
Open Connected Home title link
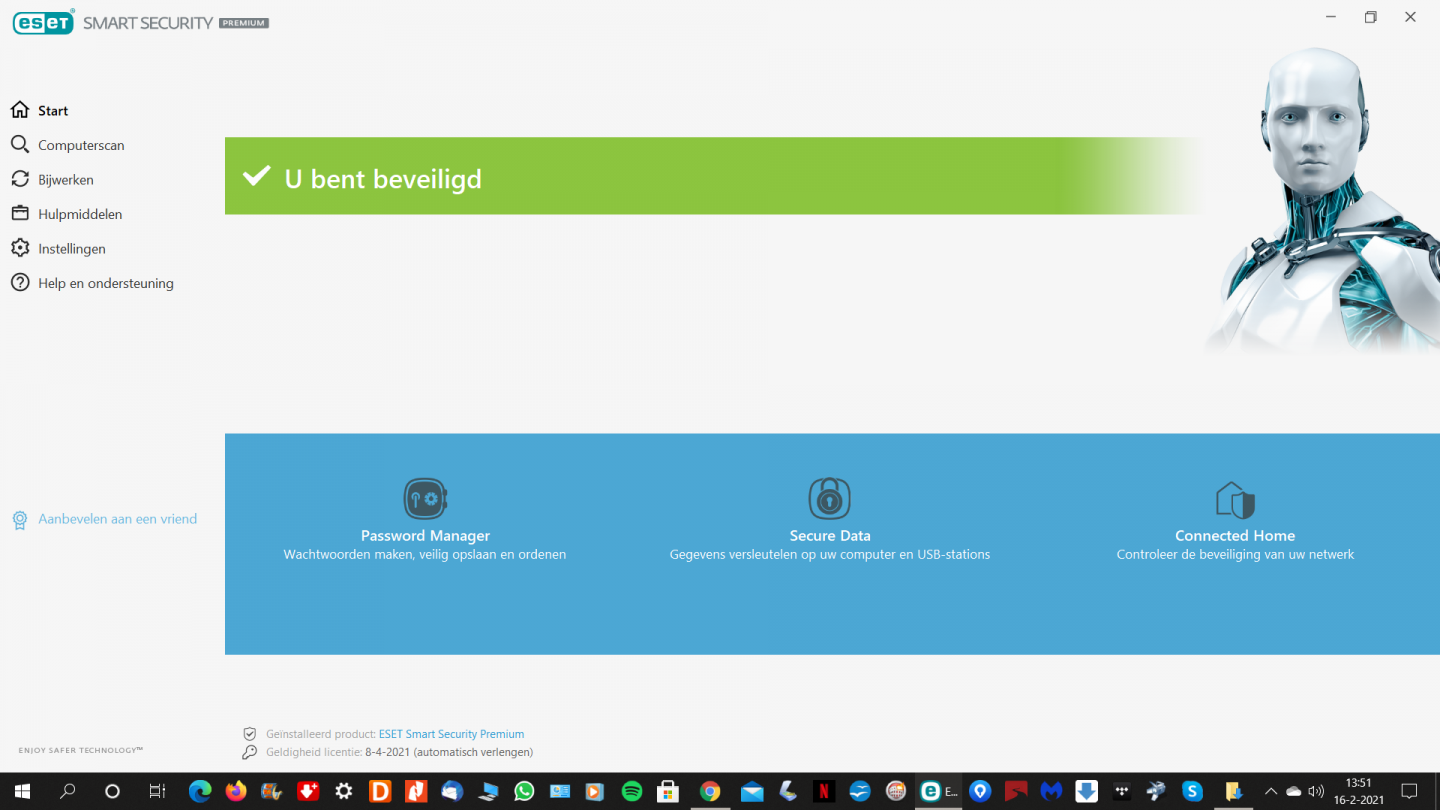[1235, 536]
